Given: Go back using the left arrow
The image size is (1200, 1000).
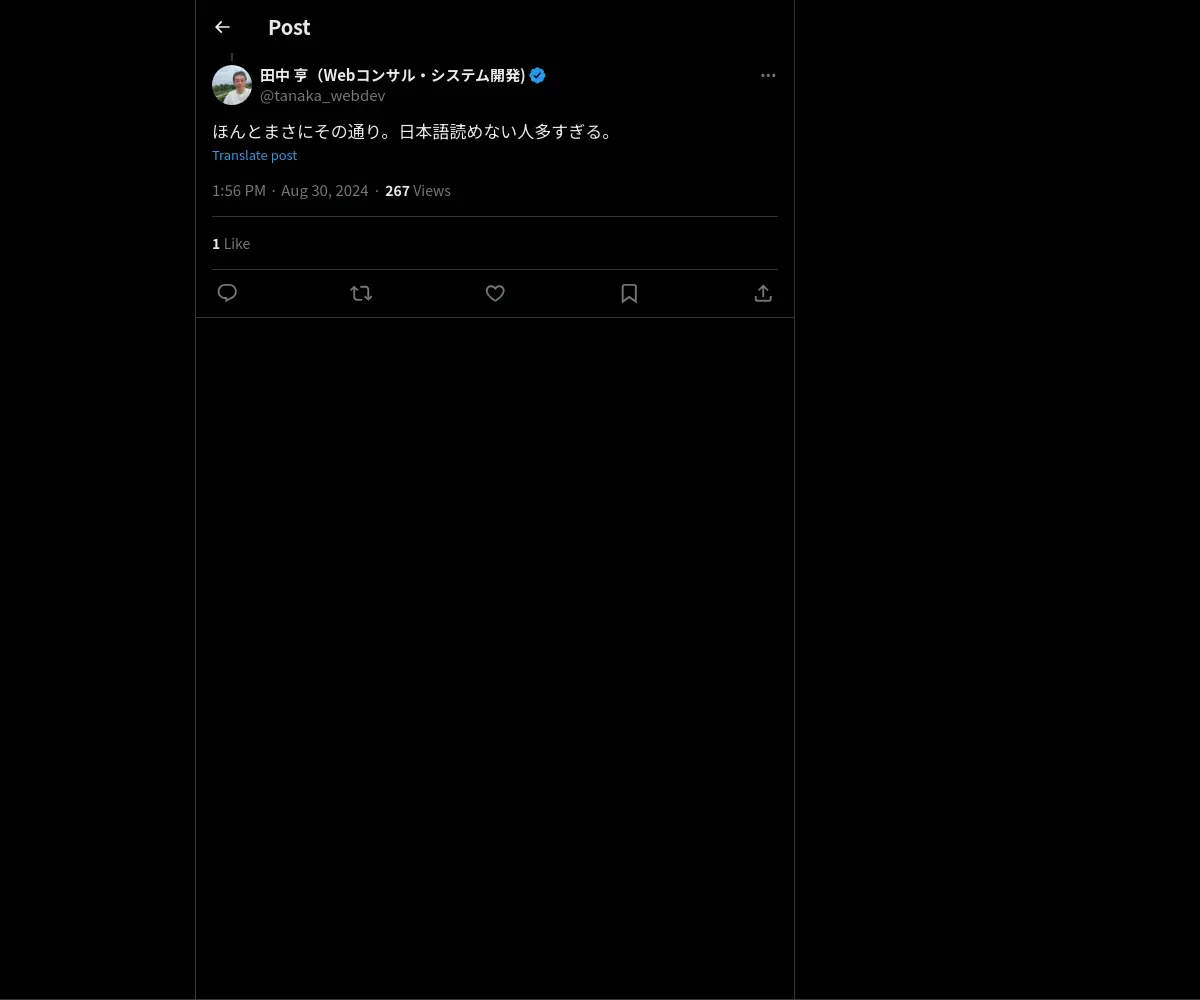Looking at the screenshot, I should click(222, 27).
